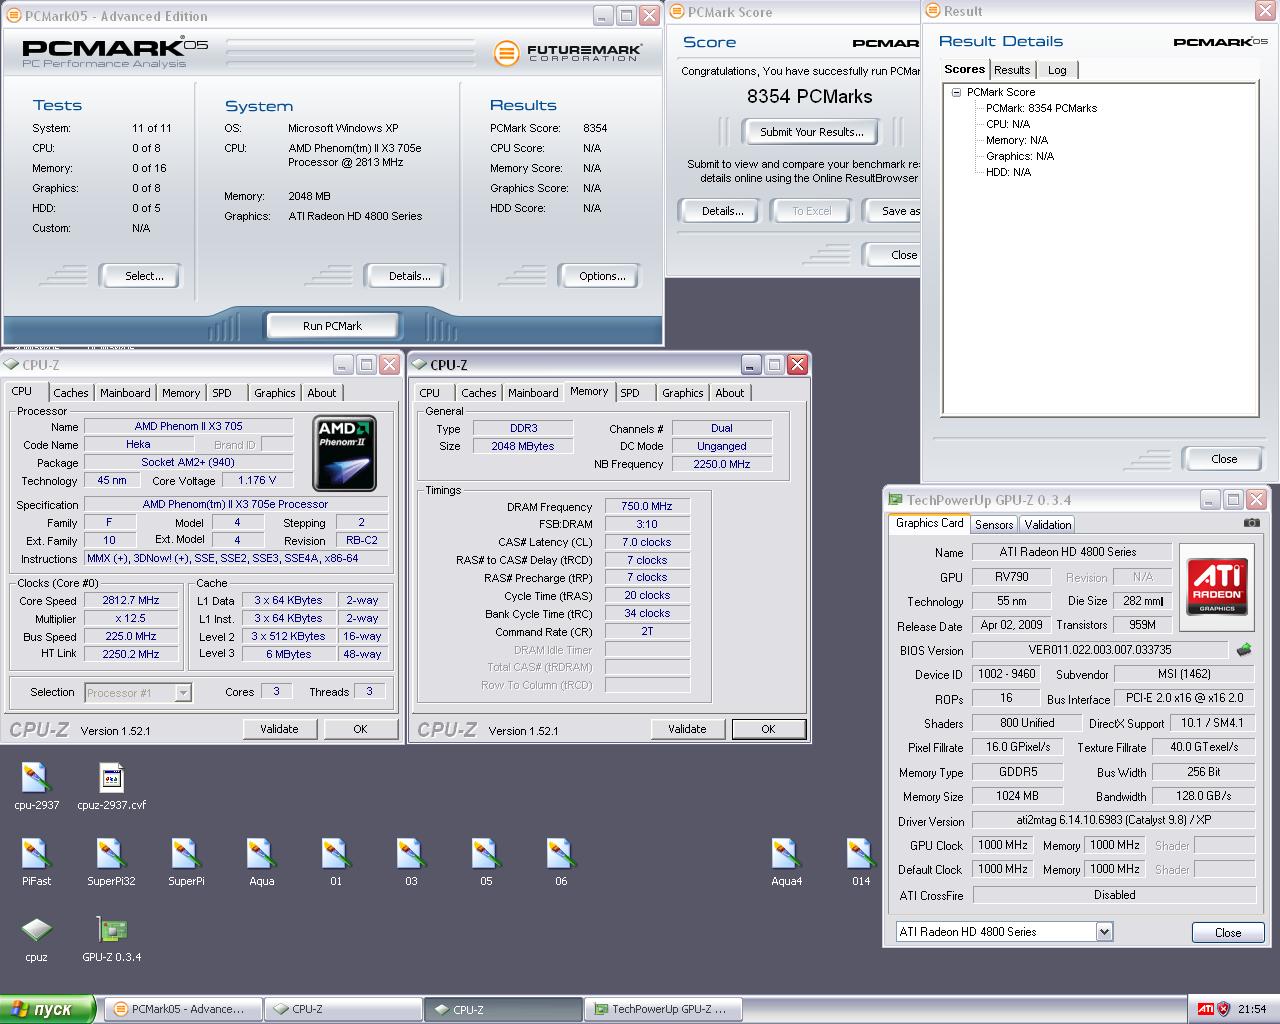Select 'PCMark: 8354 PCMarks' tree entry
Image resolution: width=1280 pixels, height=1024 pixels.
[x=1041, y=108]
